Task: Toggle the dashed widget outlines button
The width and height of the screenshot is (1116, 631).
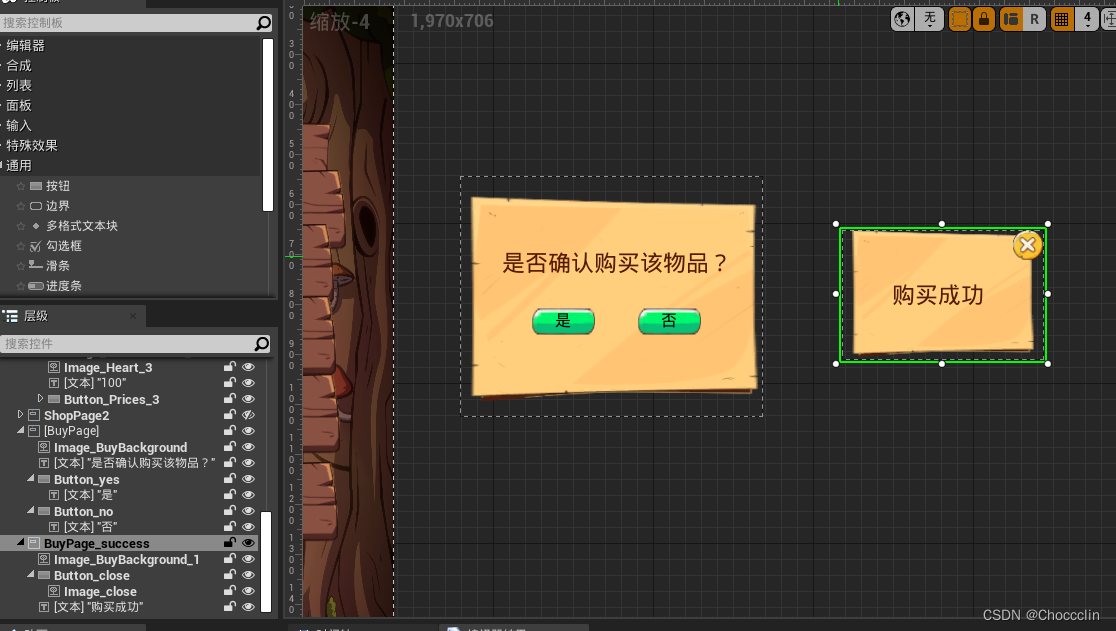Action: 959,19
